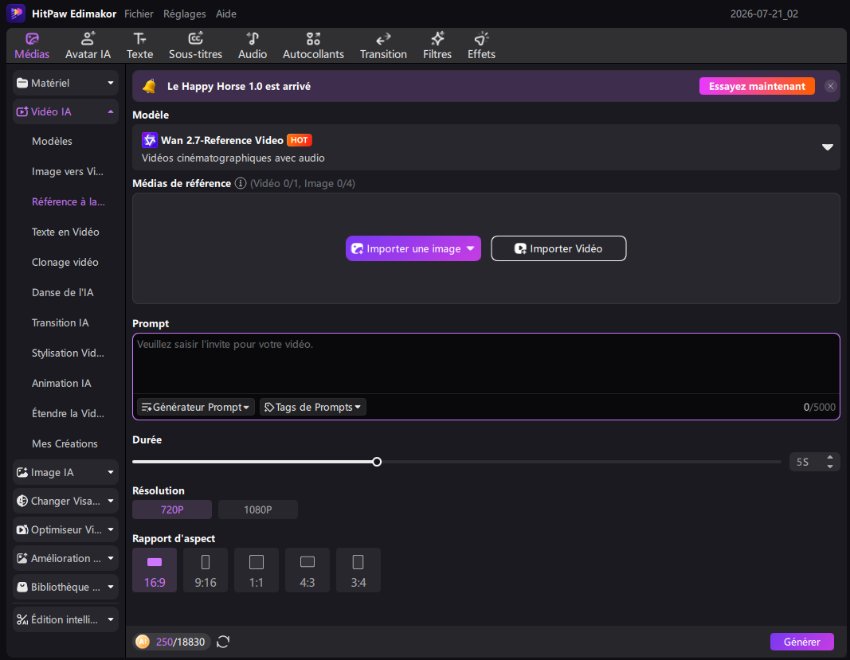
Task: Decrease duration with the down stepper arrow
Action: click(x=830, y=467)
